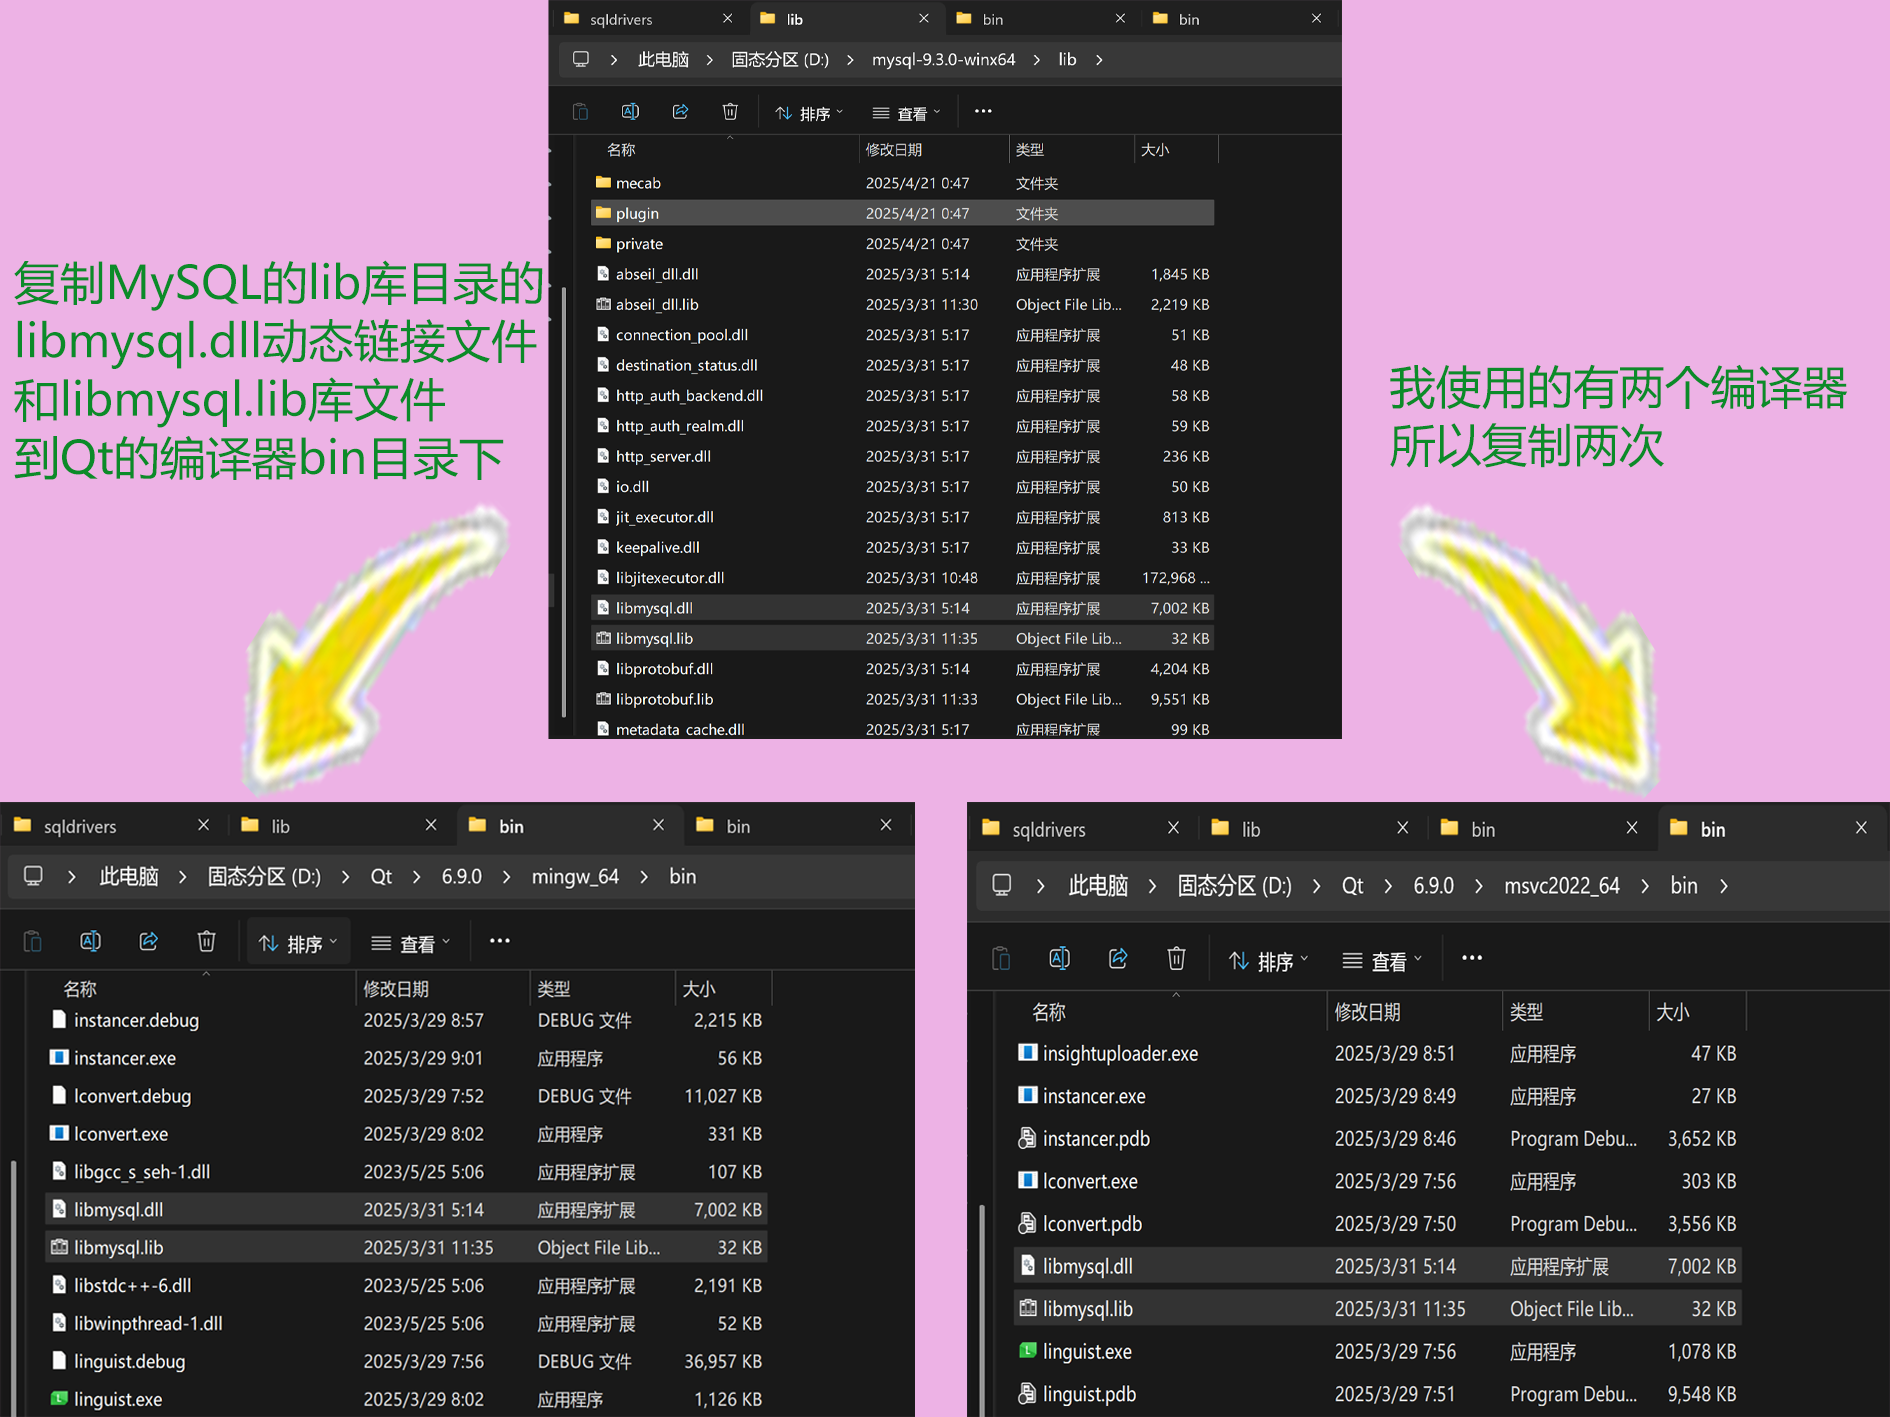1890x1417 pixels.
Task: Click the Share icon in the mingw_64 bin window
Action: click(148, 940)
